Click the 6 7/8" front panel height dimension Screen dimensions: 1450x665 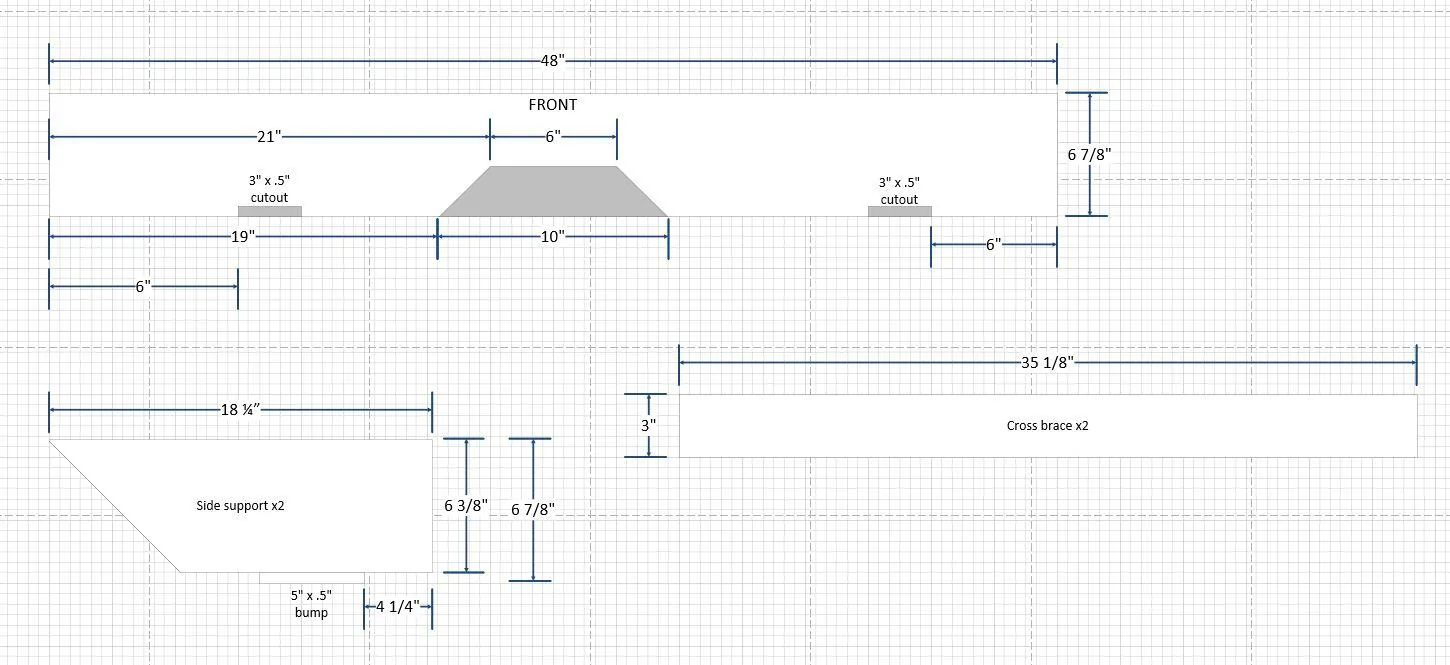point(1090,154)
